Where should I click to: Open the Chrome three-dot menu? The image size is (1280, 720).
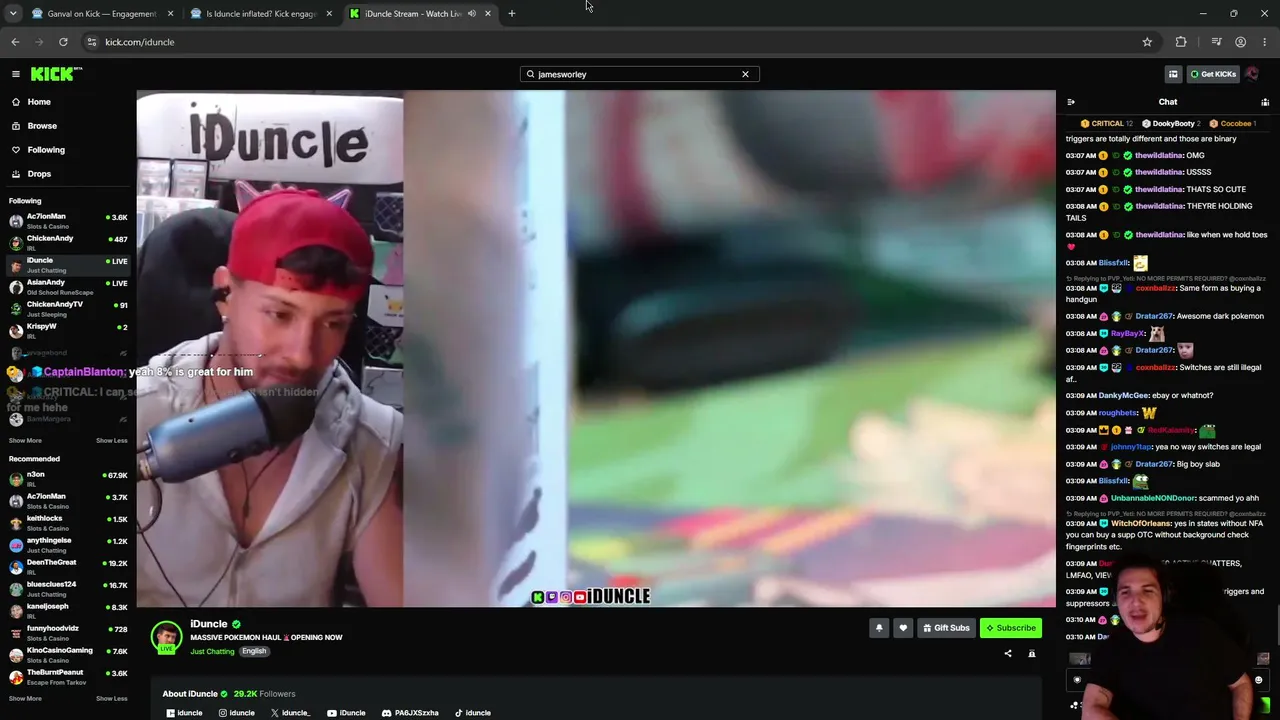point(1265,42)
